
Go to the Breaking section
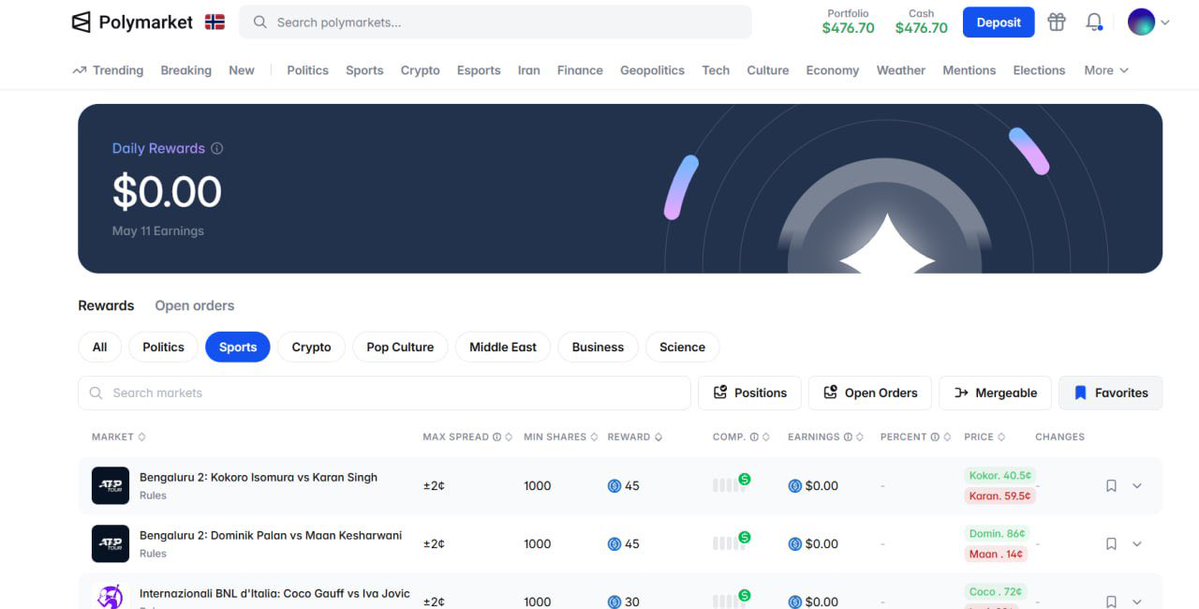click(186, 70)
